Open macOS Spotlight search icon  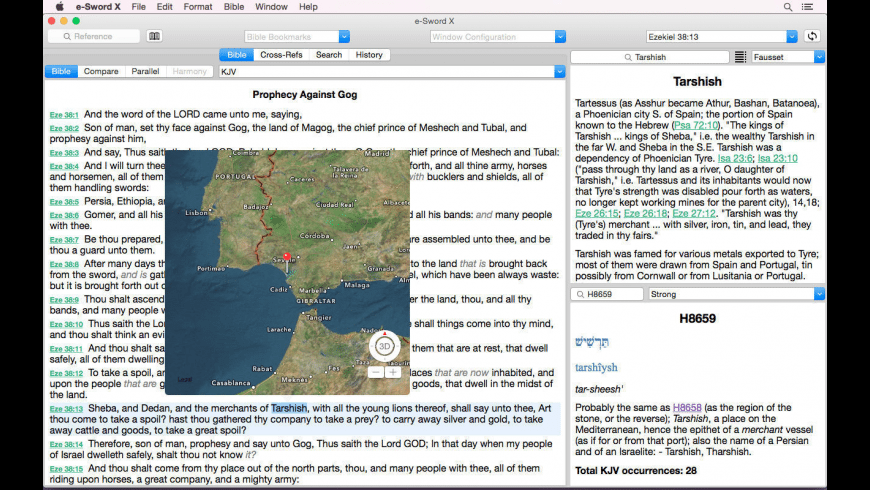click(788, 7)
